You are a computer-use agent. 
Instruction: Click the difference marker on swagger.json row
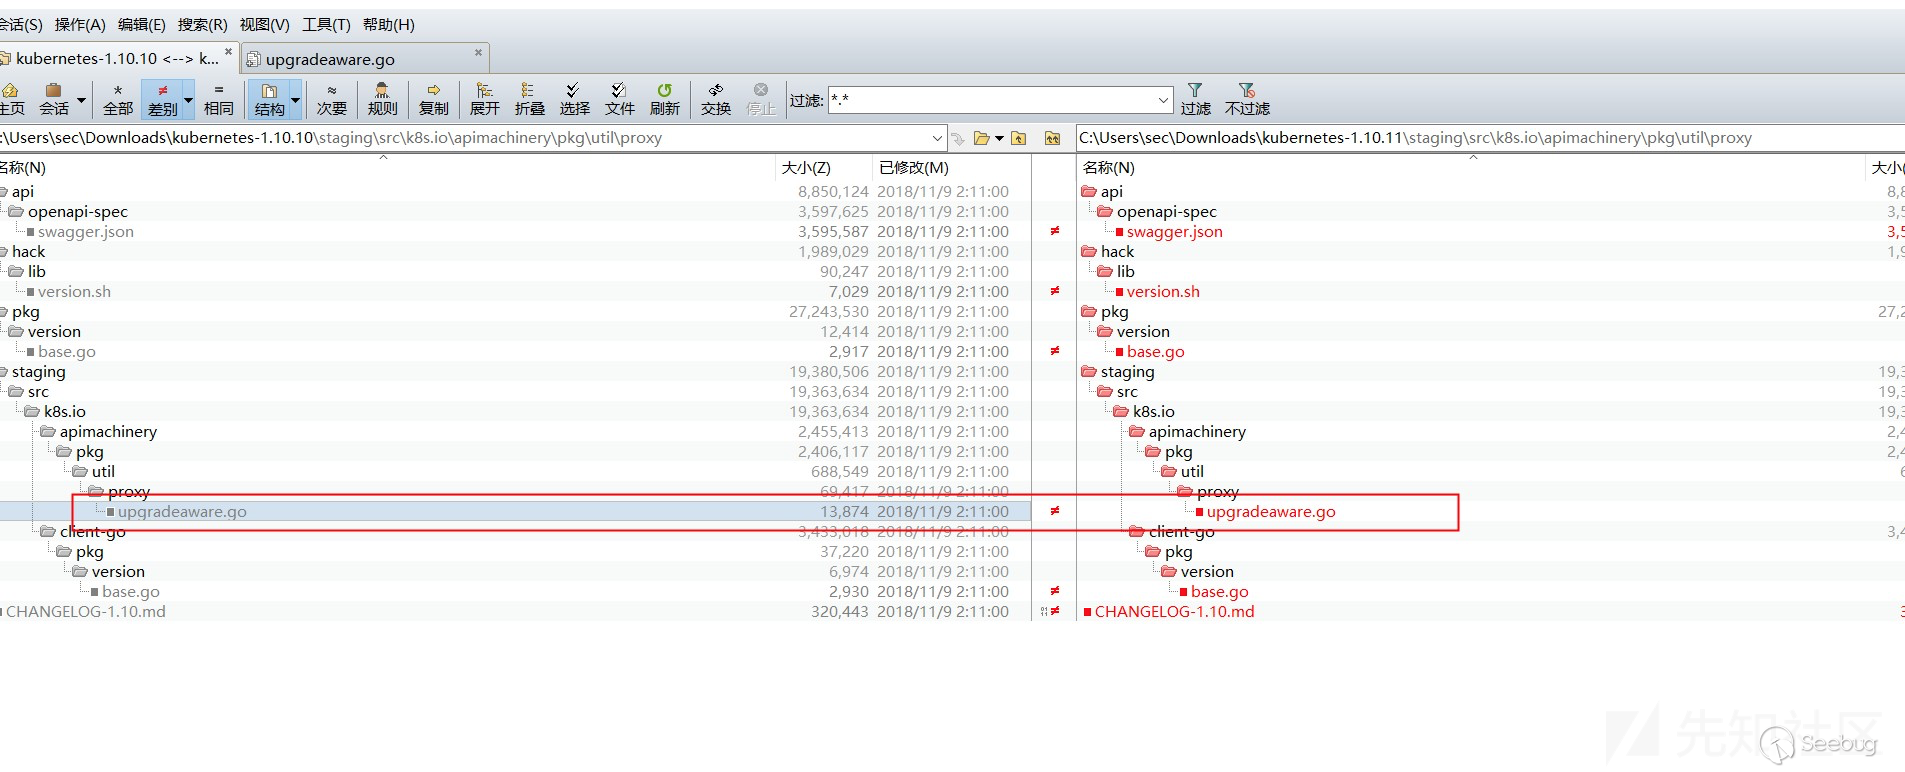click(1054, 231)
